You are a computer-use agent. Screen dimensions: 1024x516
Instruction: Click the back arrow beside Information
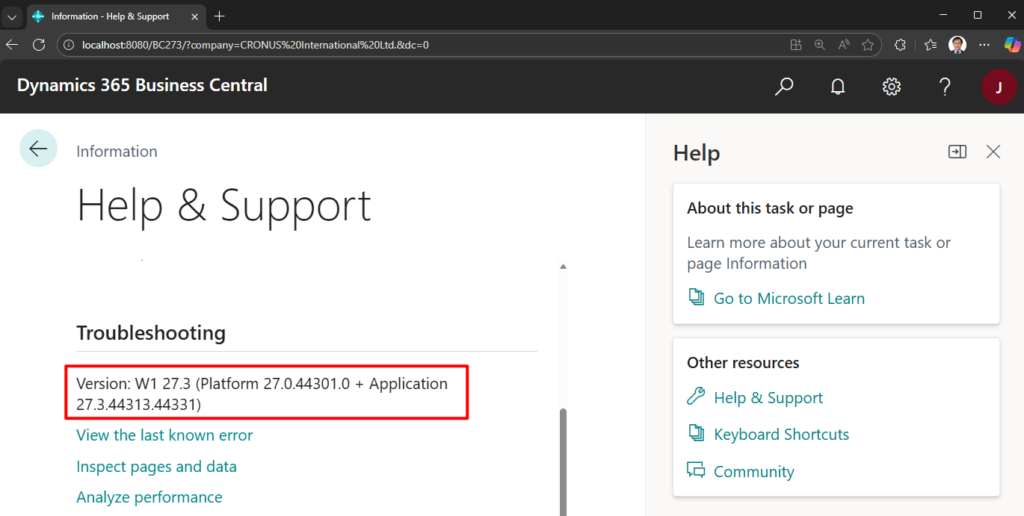(38, 149)
